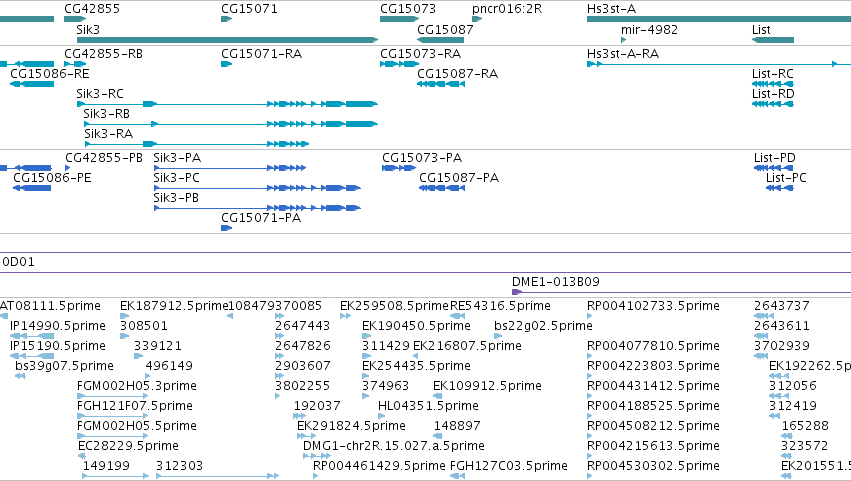Viewport: 851px width, 481px height.
Task: Click the List-PC protein label
Action: (786, 178)
